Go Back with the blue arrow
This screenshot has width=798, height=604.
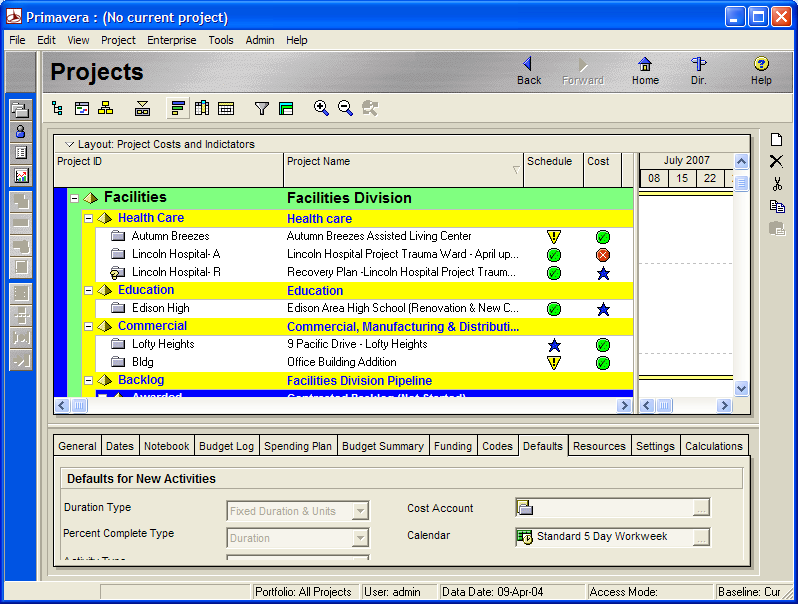pyautogui.click(x=529, y=71)
